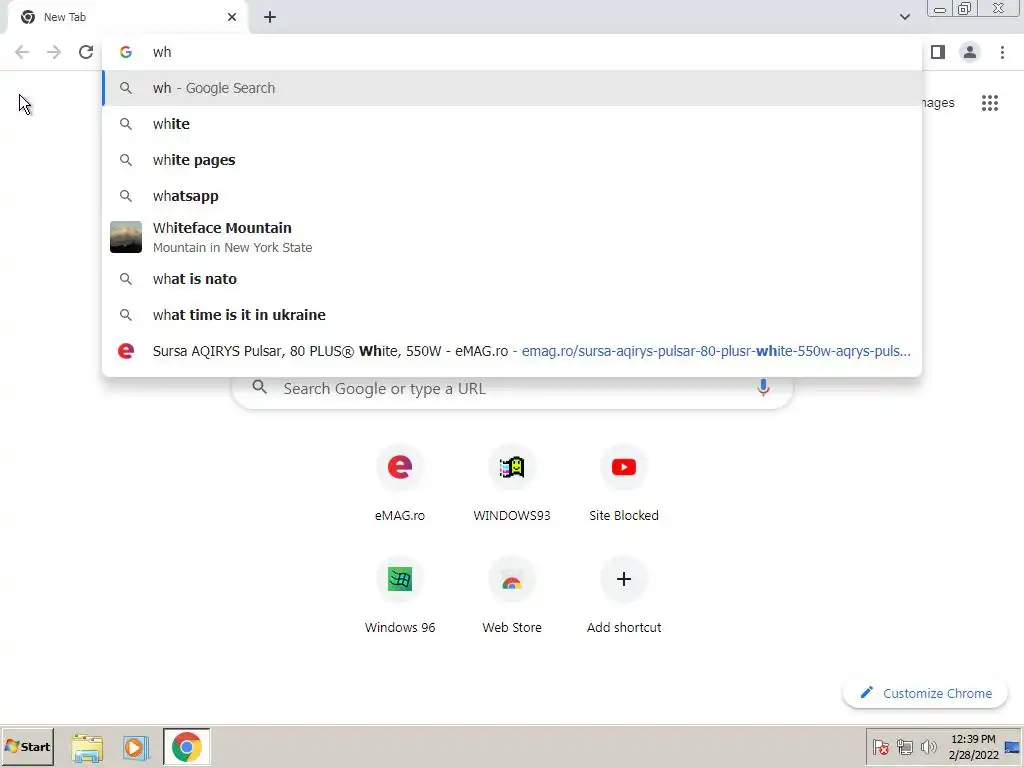Start voice search with the microphone icon

(x=763, y=388)
